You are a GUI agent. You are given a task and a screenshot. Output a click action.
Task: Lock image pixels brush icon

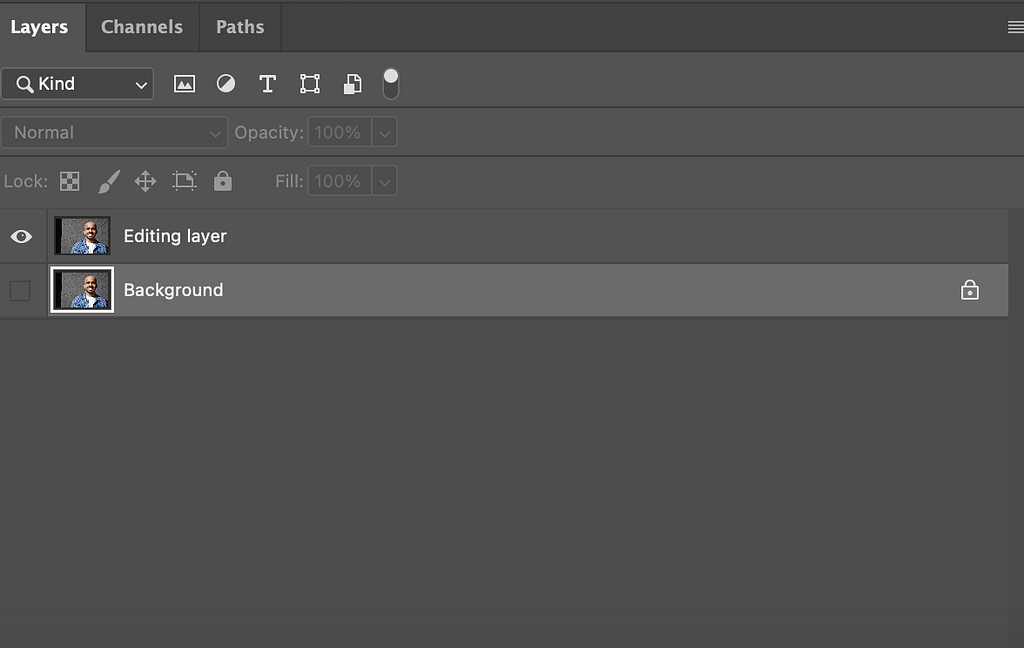108,181
